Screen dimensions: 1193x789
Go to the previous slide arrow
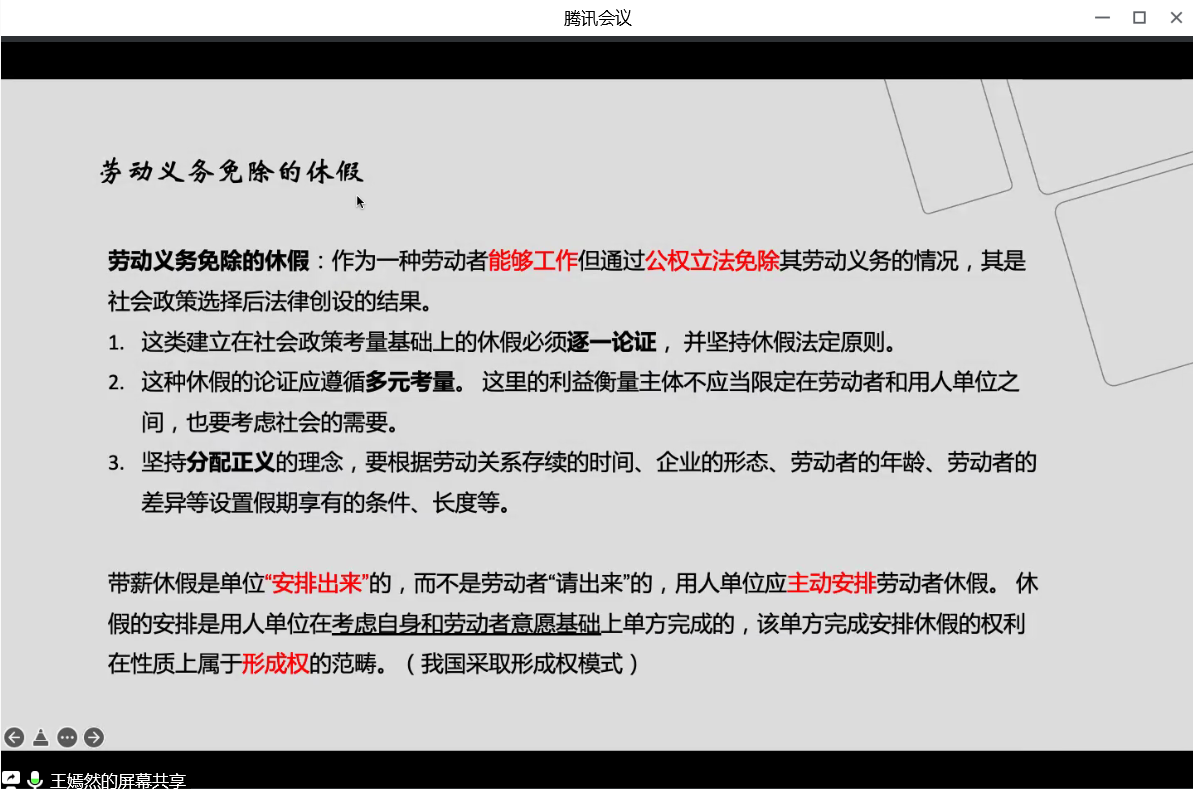click(x=14, y=738)
